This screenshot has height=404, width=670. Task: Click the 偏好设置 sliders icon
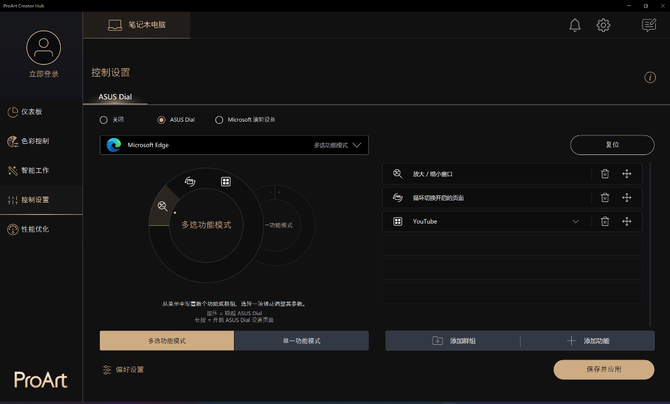pyautogui.click(x=106, y=370)
